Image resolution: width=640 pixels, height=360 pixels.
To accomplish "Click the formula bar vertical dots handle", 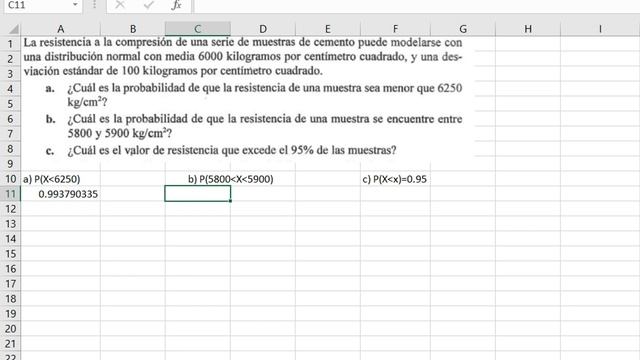I will click(x=94, y=5).
